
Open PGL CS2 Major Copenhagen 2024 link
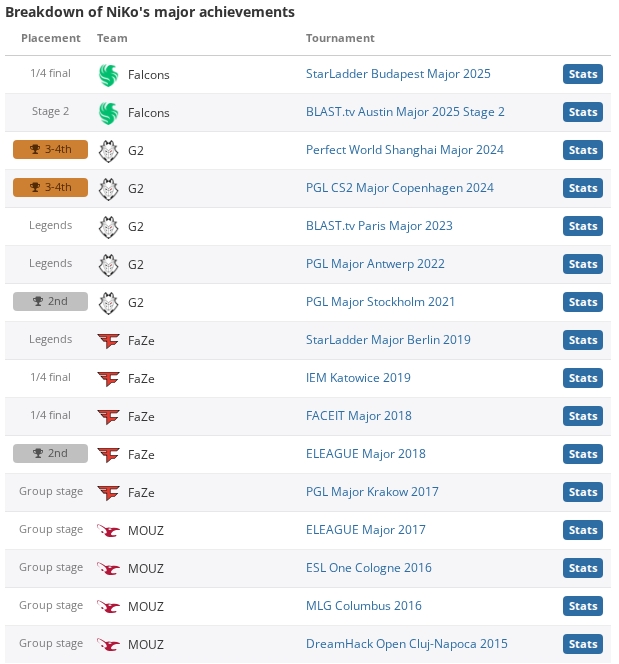(400, 188)
